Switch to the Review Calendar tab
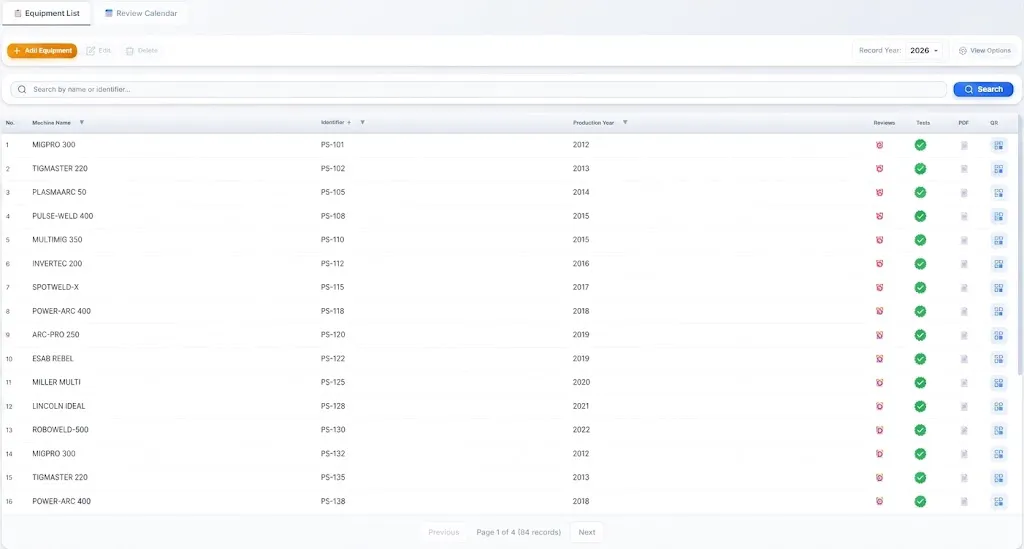 point(141,13)
